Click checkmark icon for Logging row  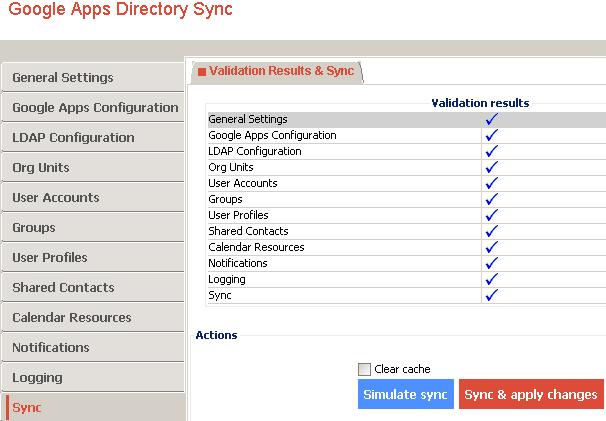pyautogui.click(x=492, y=279)
